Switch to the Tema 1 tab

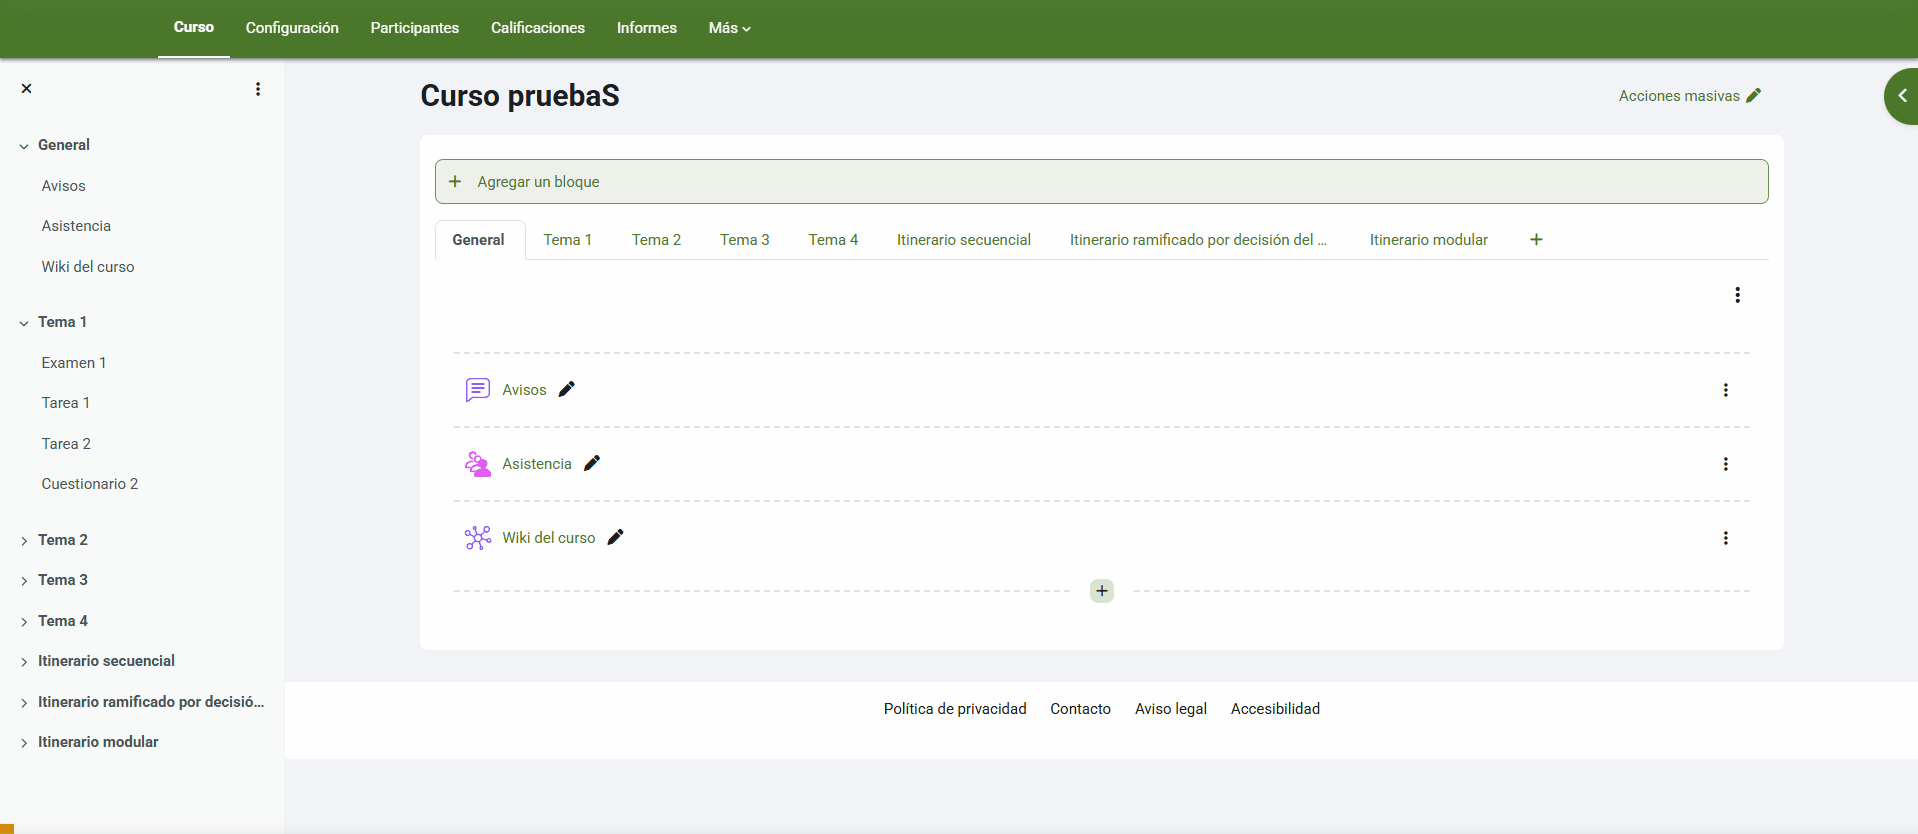[568, 240]
